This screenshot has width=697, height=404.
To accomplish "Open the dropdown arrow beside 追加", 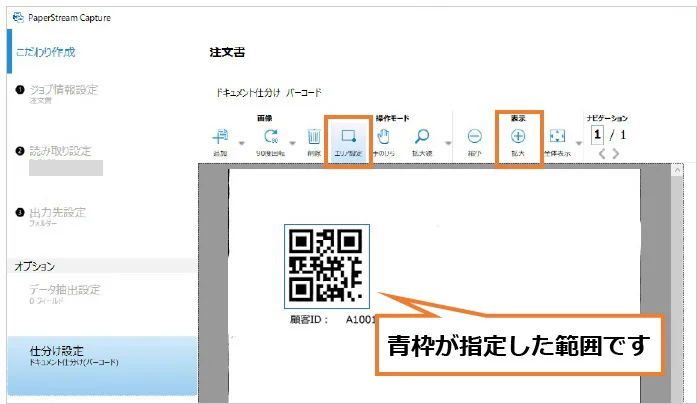I will click(x=242, y=143).
